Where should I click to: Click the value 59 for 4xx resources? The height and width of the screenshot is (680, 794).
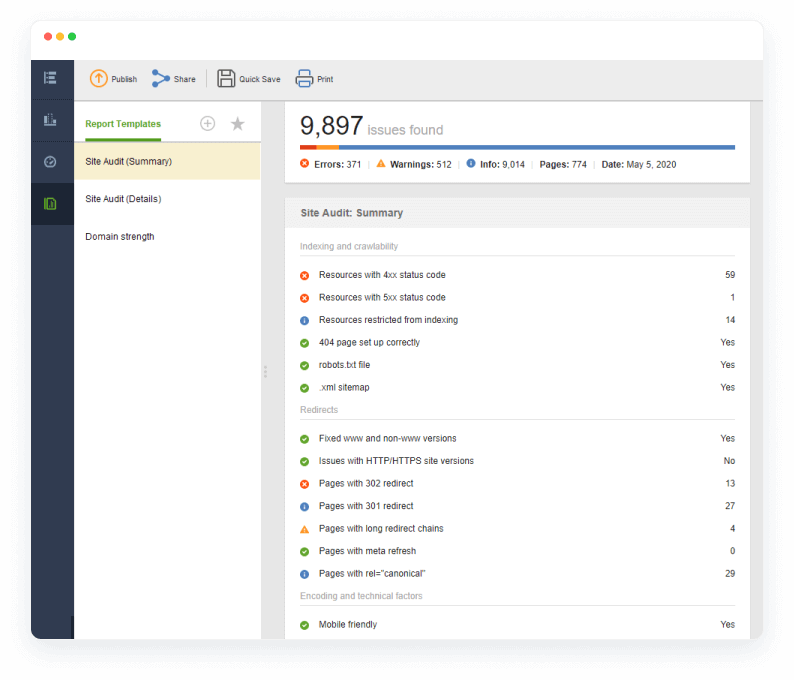[x=730, y=275]
